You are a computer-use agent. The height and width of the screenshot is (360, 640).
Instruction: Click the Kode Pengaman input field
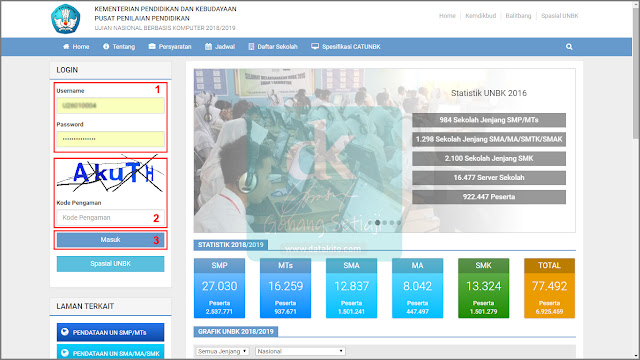click(111, 218)
